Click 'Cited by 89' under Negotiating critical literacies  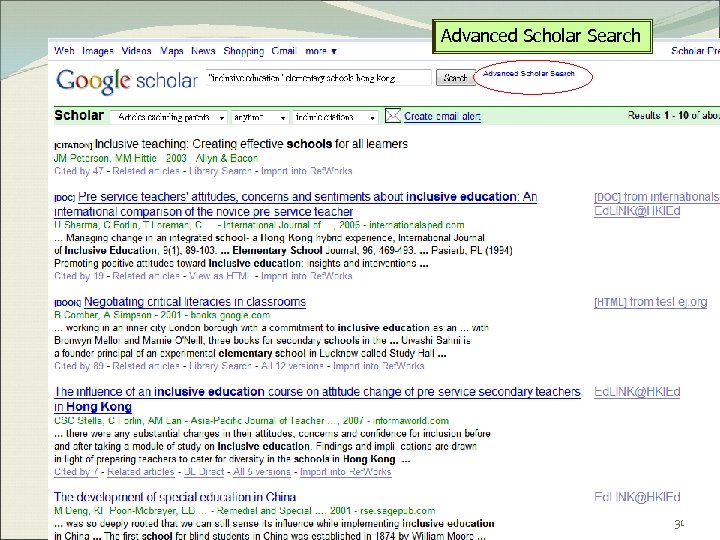pyautogui.click(x=79, y=366)
